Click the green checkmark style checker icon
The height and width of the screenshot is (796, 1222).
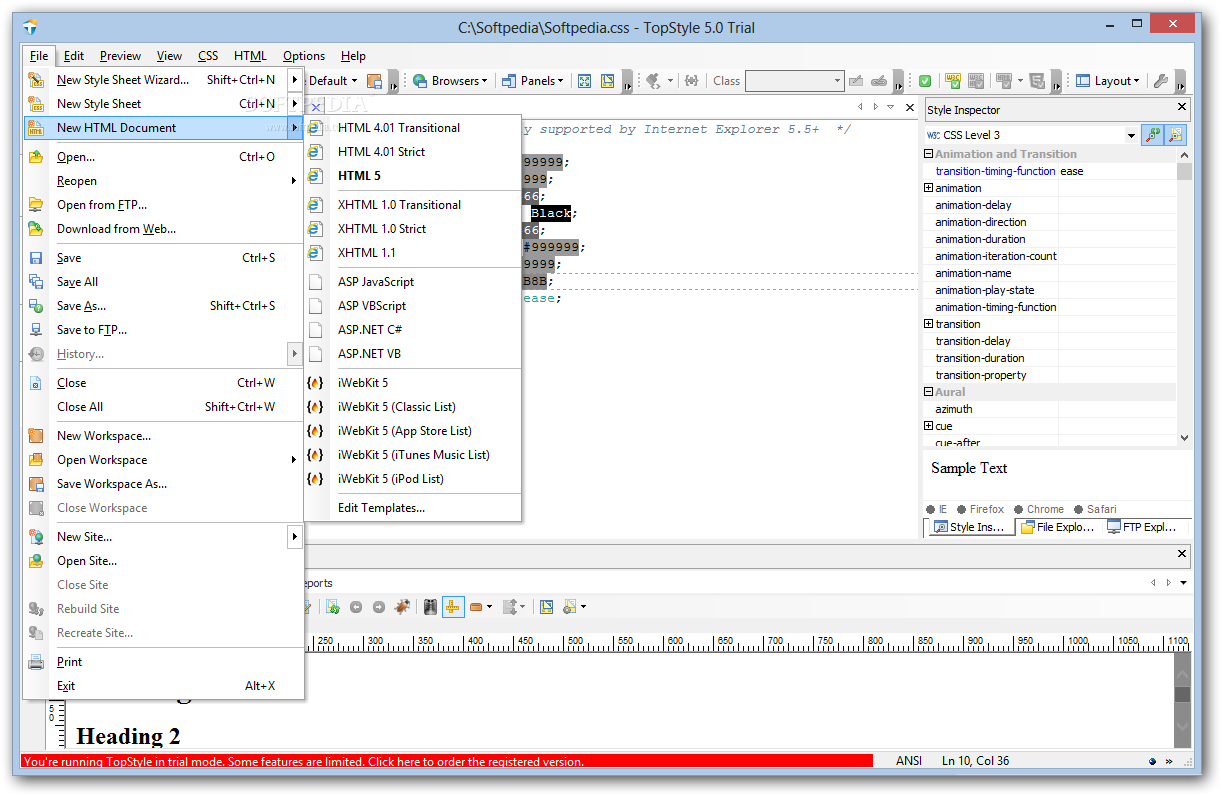(x=926, y=81)
